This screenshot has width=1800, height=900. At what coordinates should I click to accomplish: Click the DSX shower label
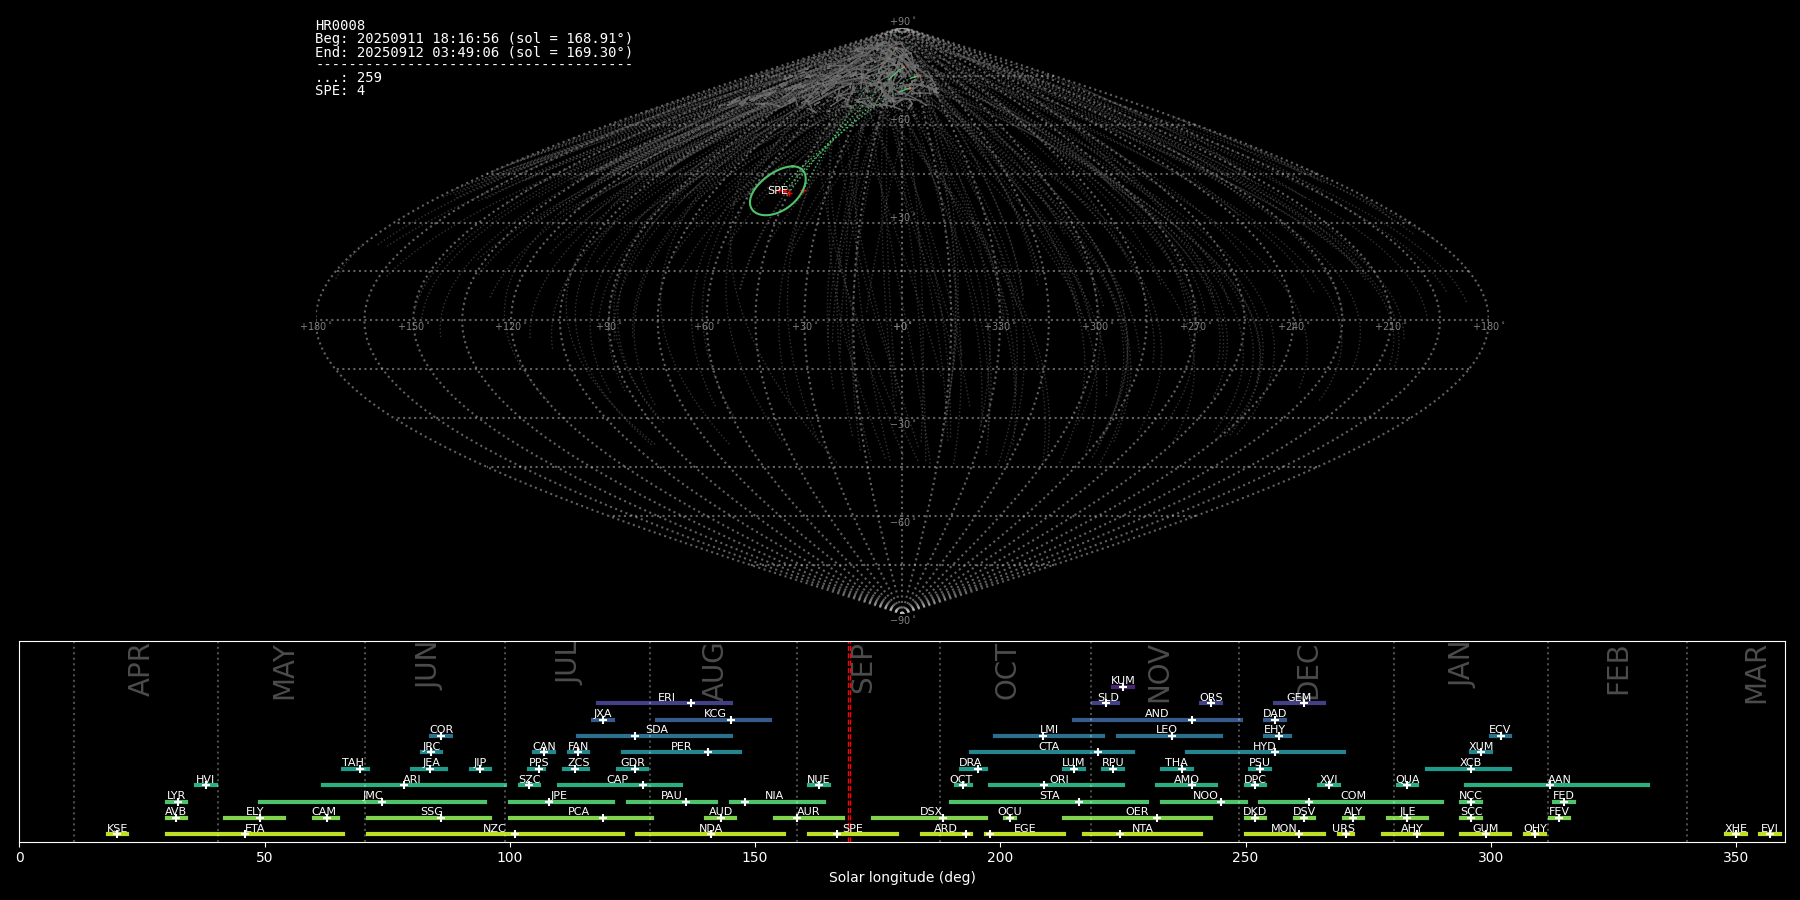pos(931,812)
